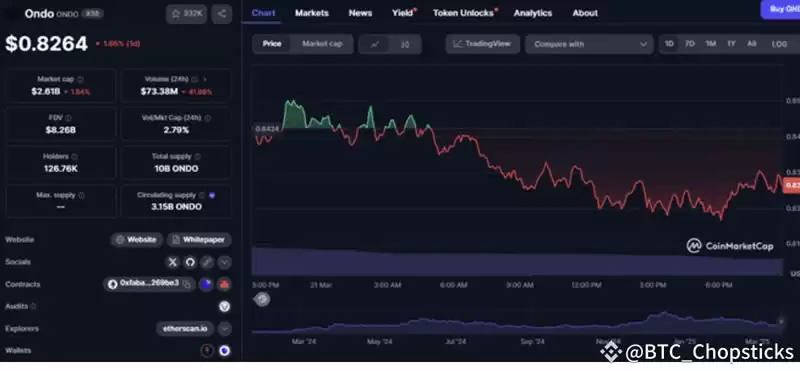Open the Whitepaper link
Viewport: 800px width, 371px height.
coord(199,240)
